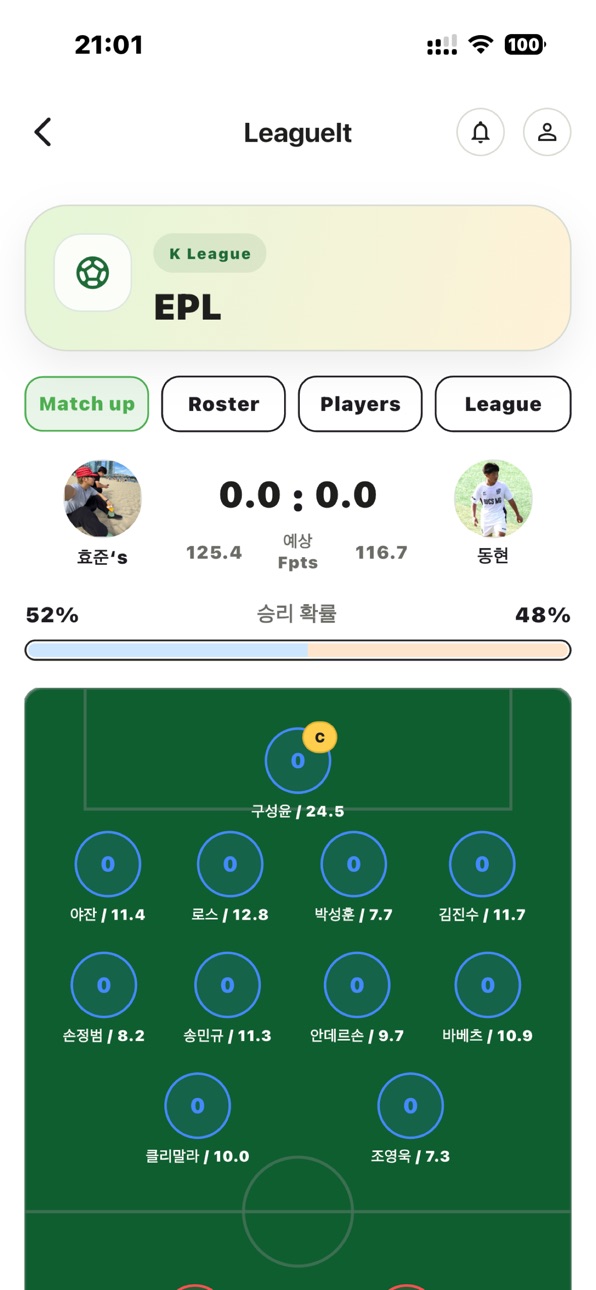Screen dimensions: 596x1290
Task: Tap 효준's team avatar photo
Action: coord(103,499)
